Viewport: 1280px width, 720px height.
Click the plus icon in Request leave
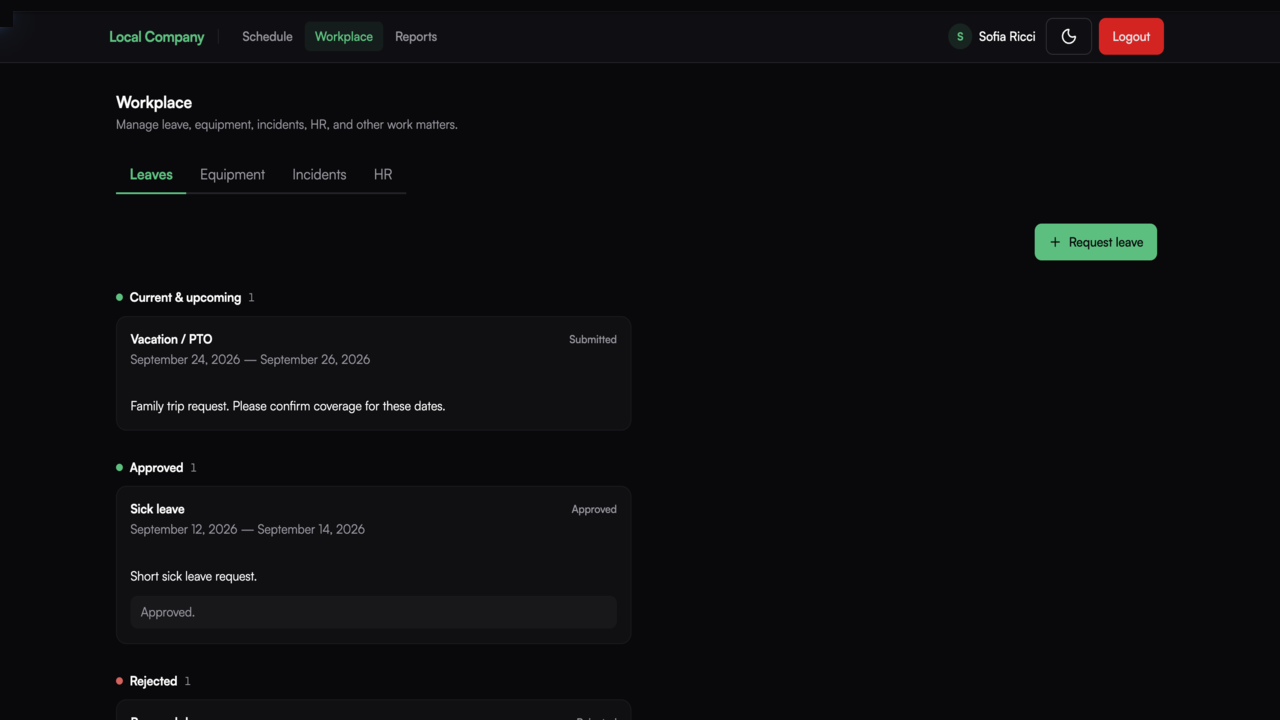click(x=1055, y=242)
